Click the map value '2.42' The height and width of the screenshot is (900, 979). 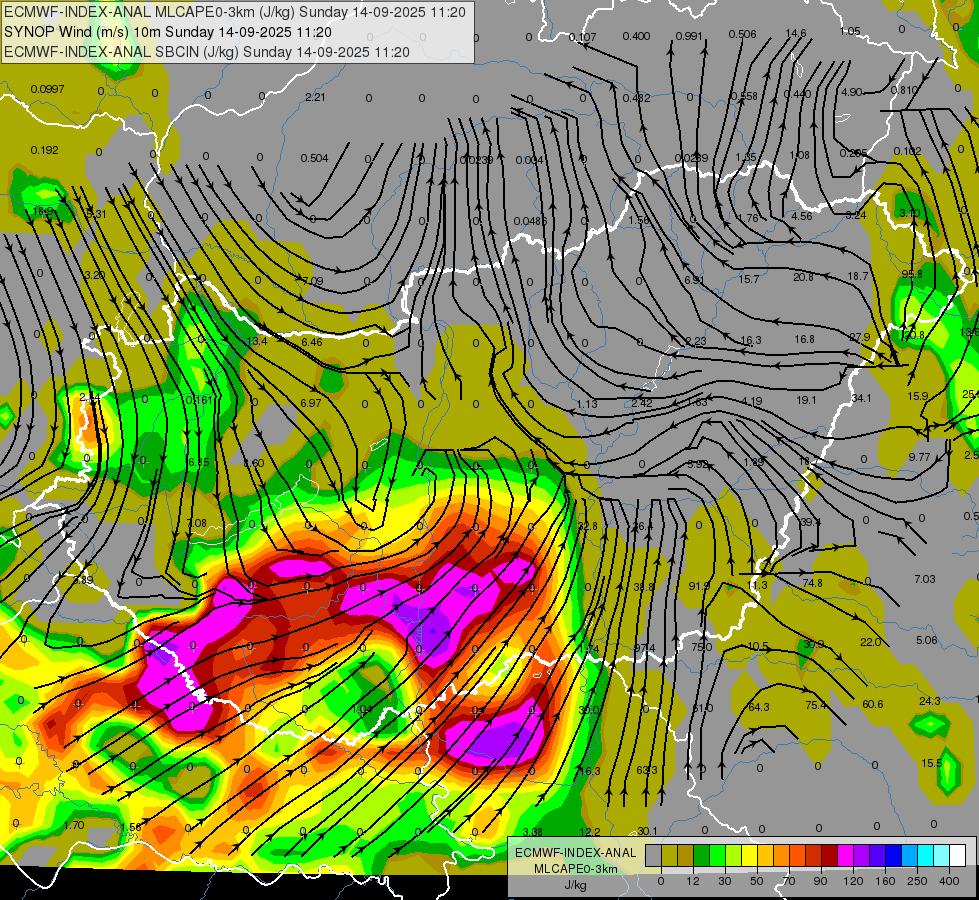642,403
